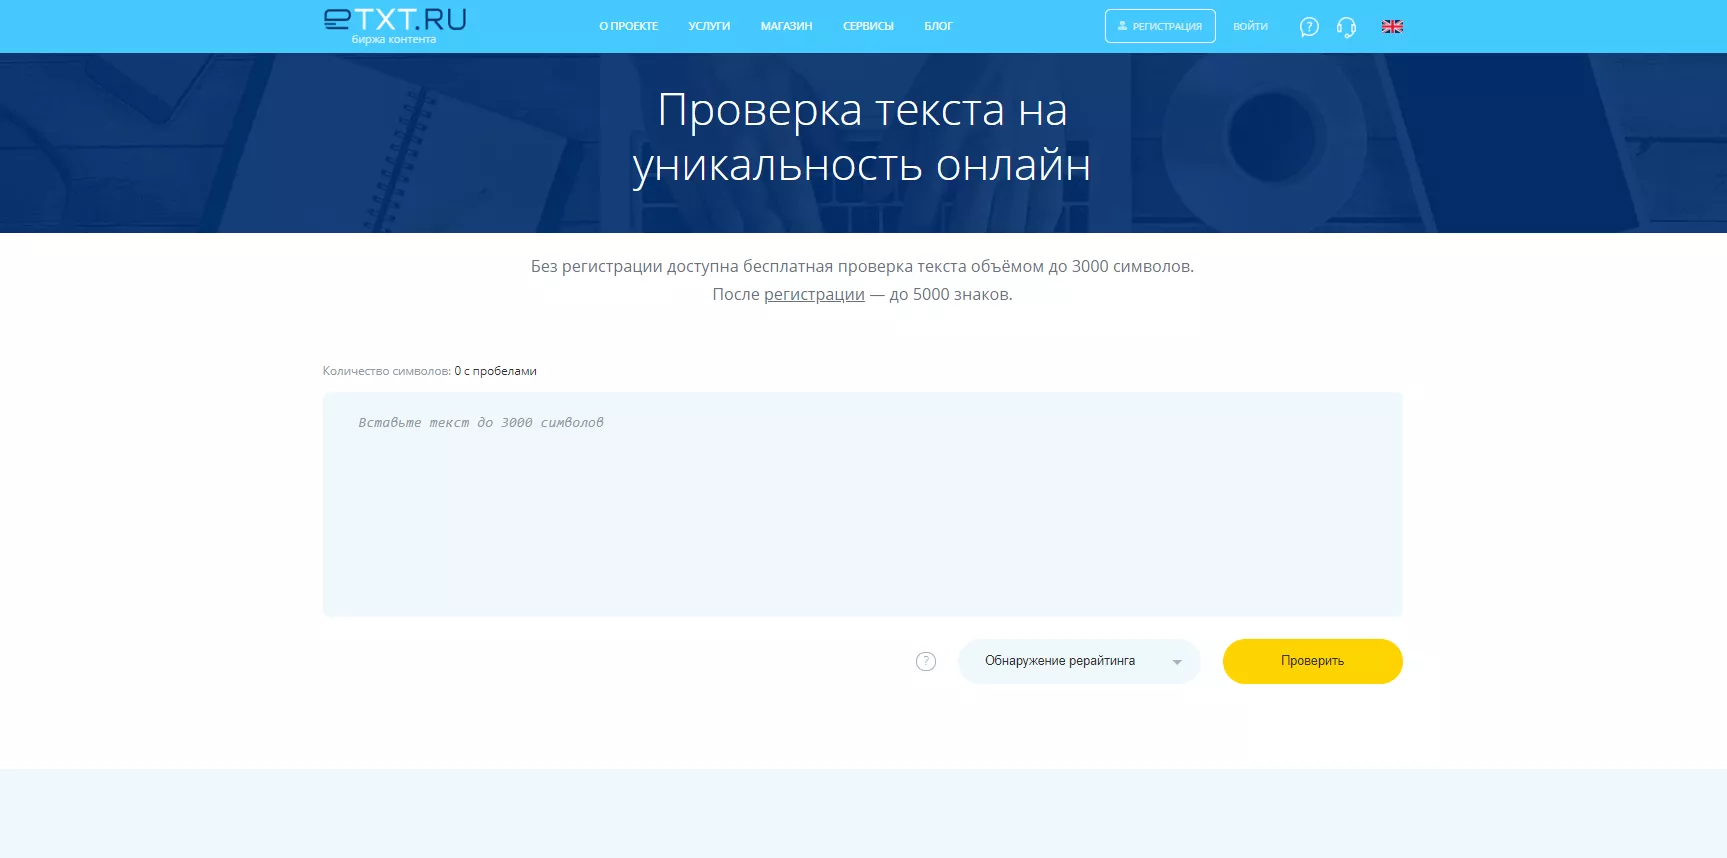This screenshot has height=858, width=1727.
Task: Open the help question mark icon in header
Action: [x=1309, y=27]
